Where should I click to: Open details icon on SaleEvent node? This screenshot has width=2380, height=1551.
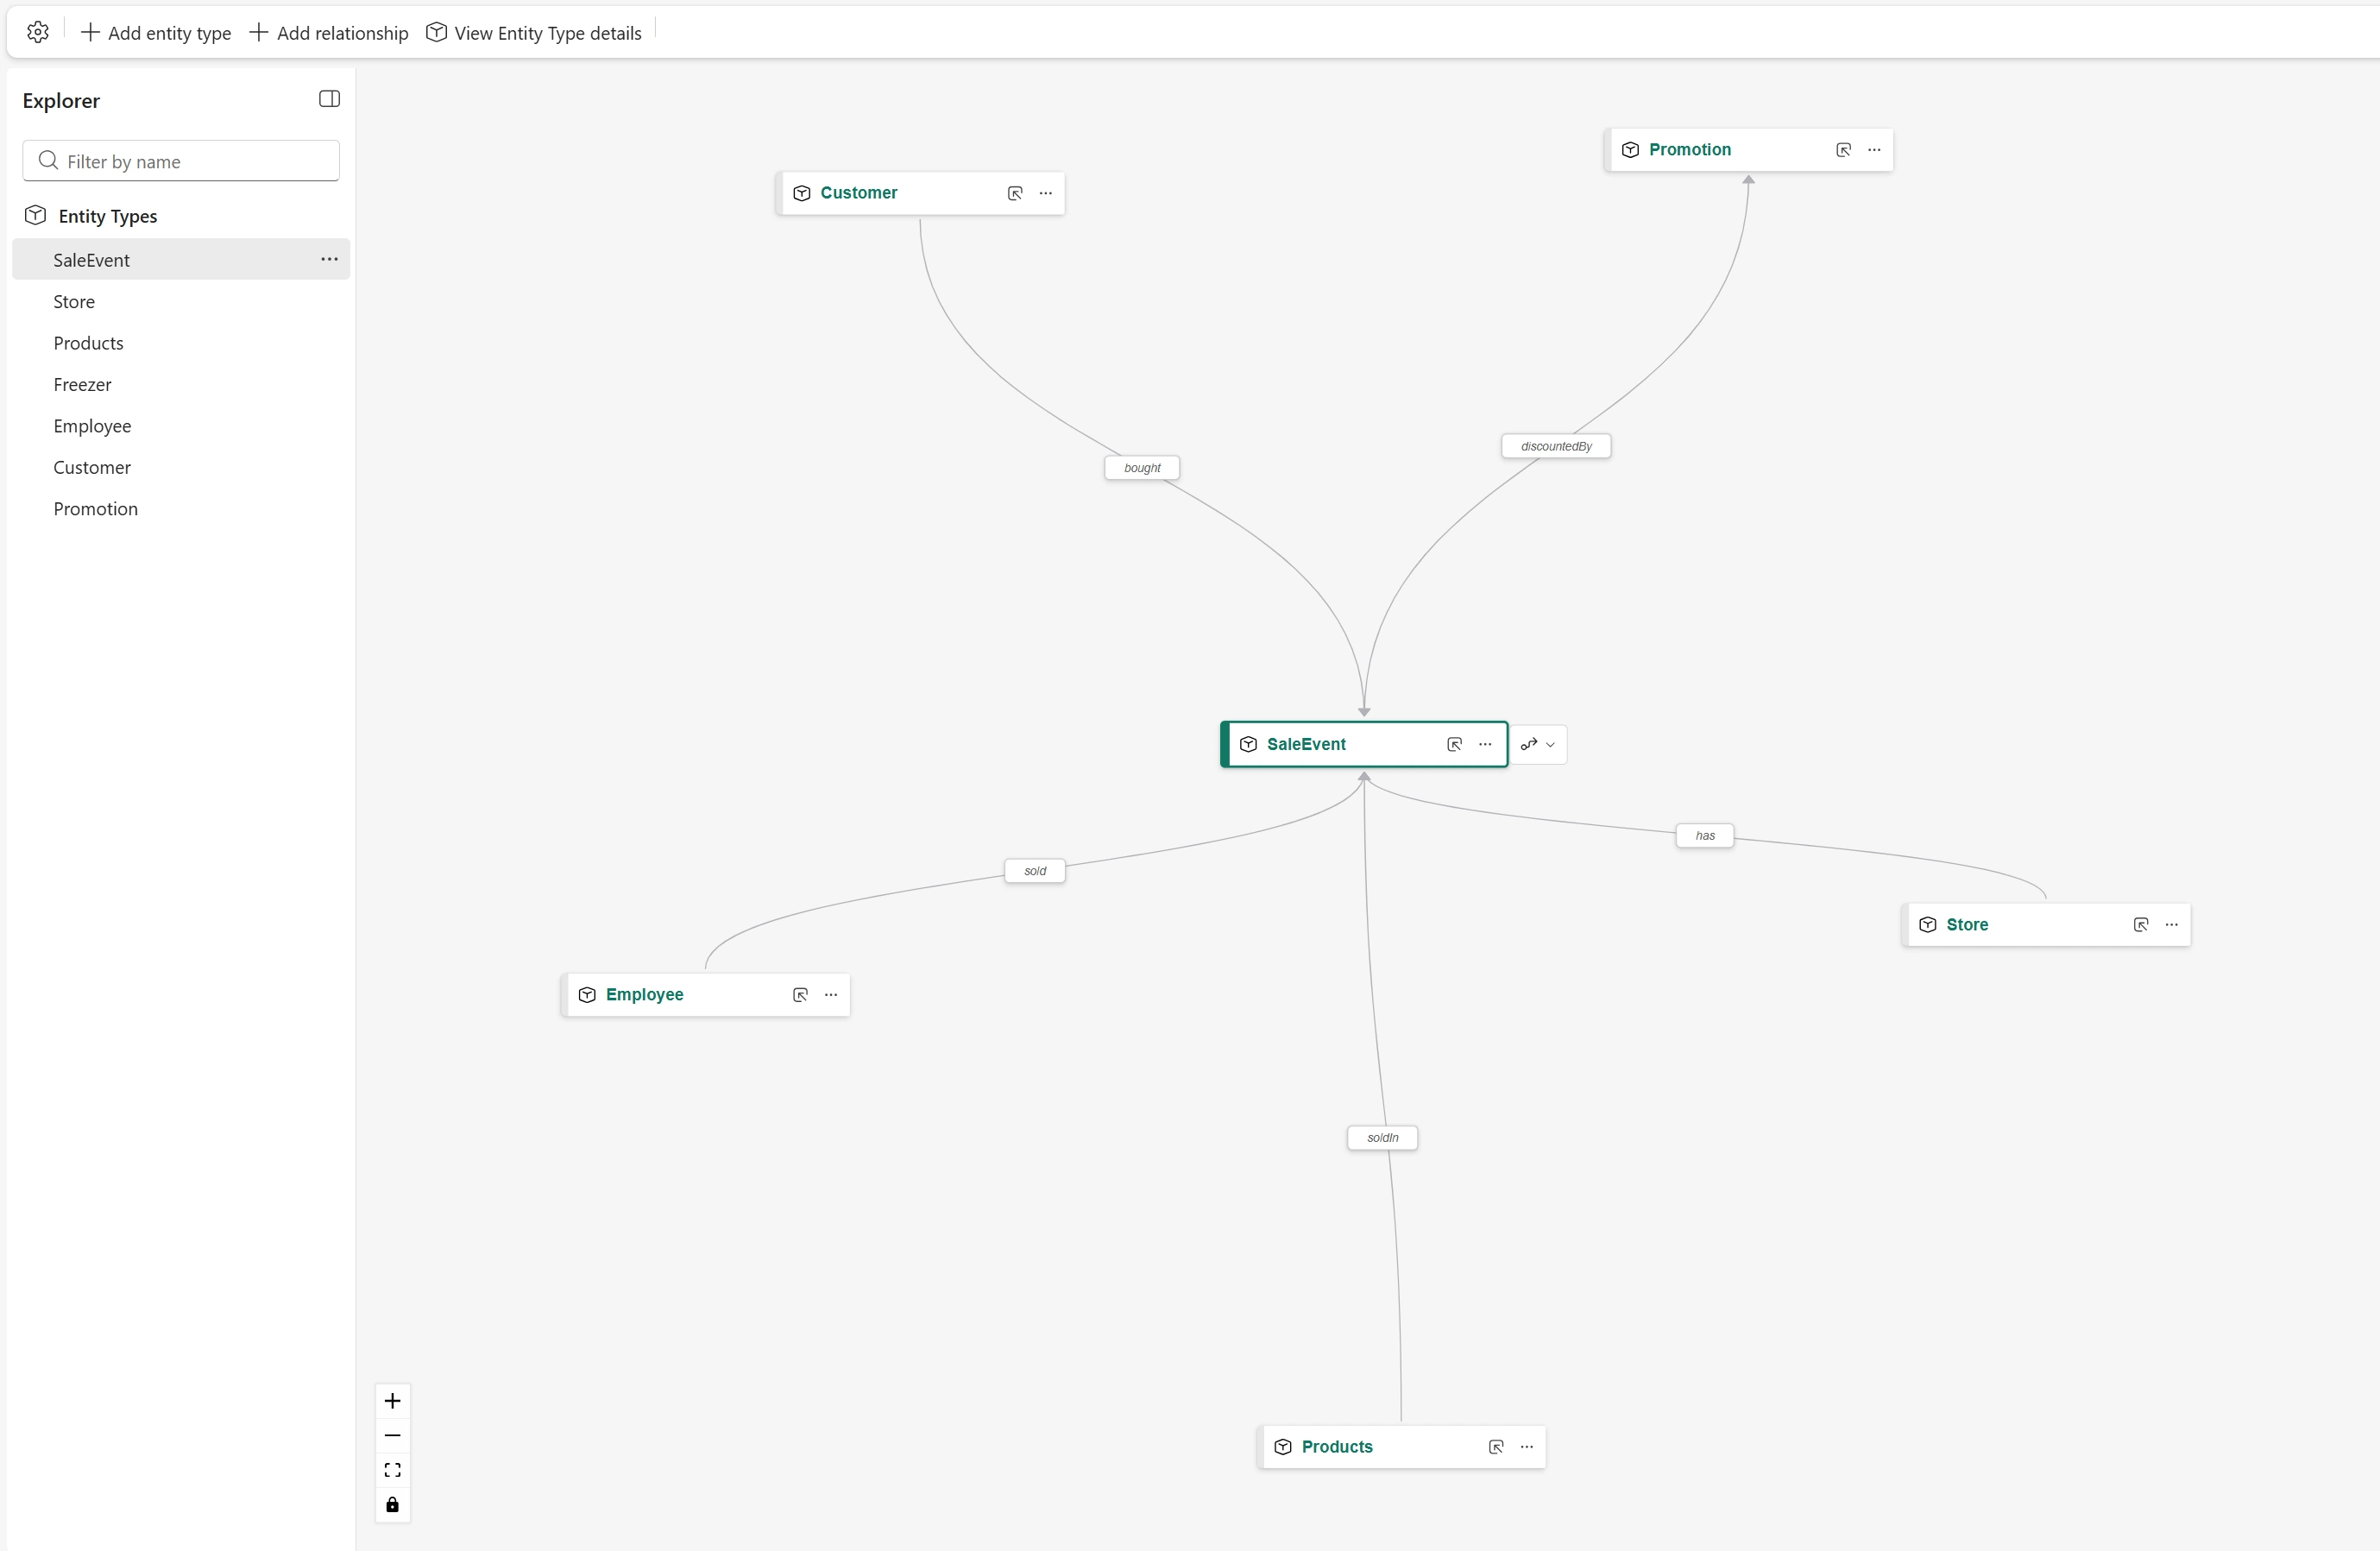click(1455, 744)
